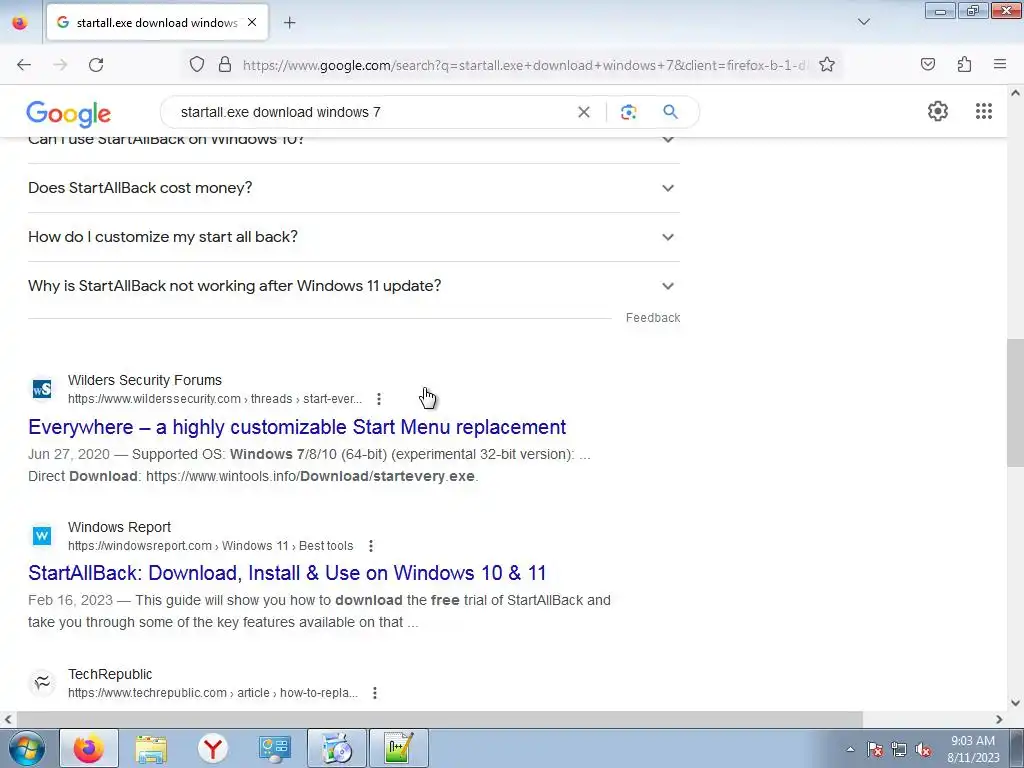The image size is (1024, 768).
Task: Open Windows Explorer from taskbar
Action: coord(151,748)
